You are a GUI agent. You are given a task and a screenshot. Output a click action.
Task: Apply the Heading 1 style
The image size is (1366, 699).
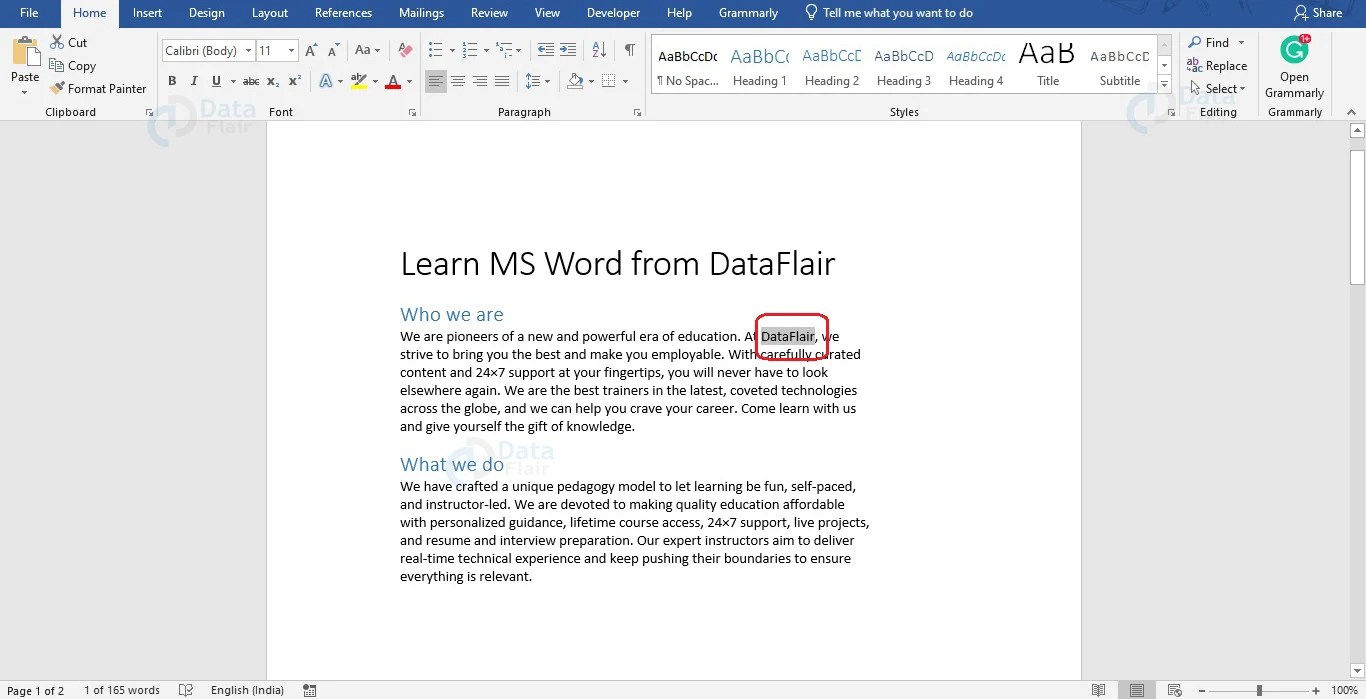coord(759,65)
